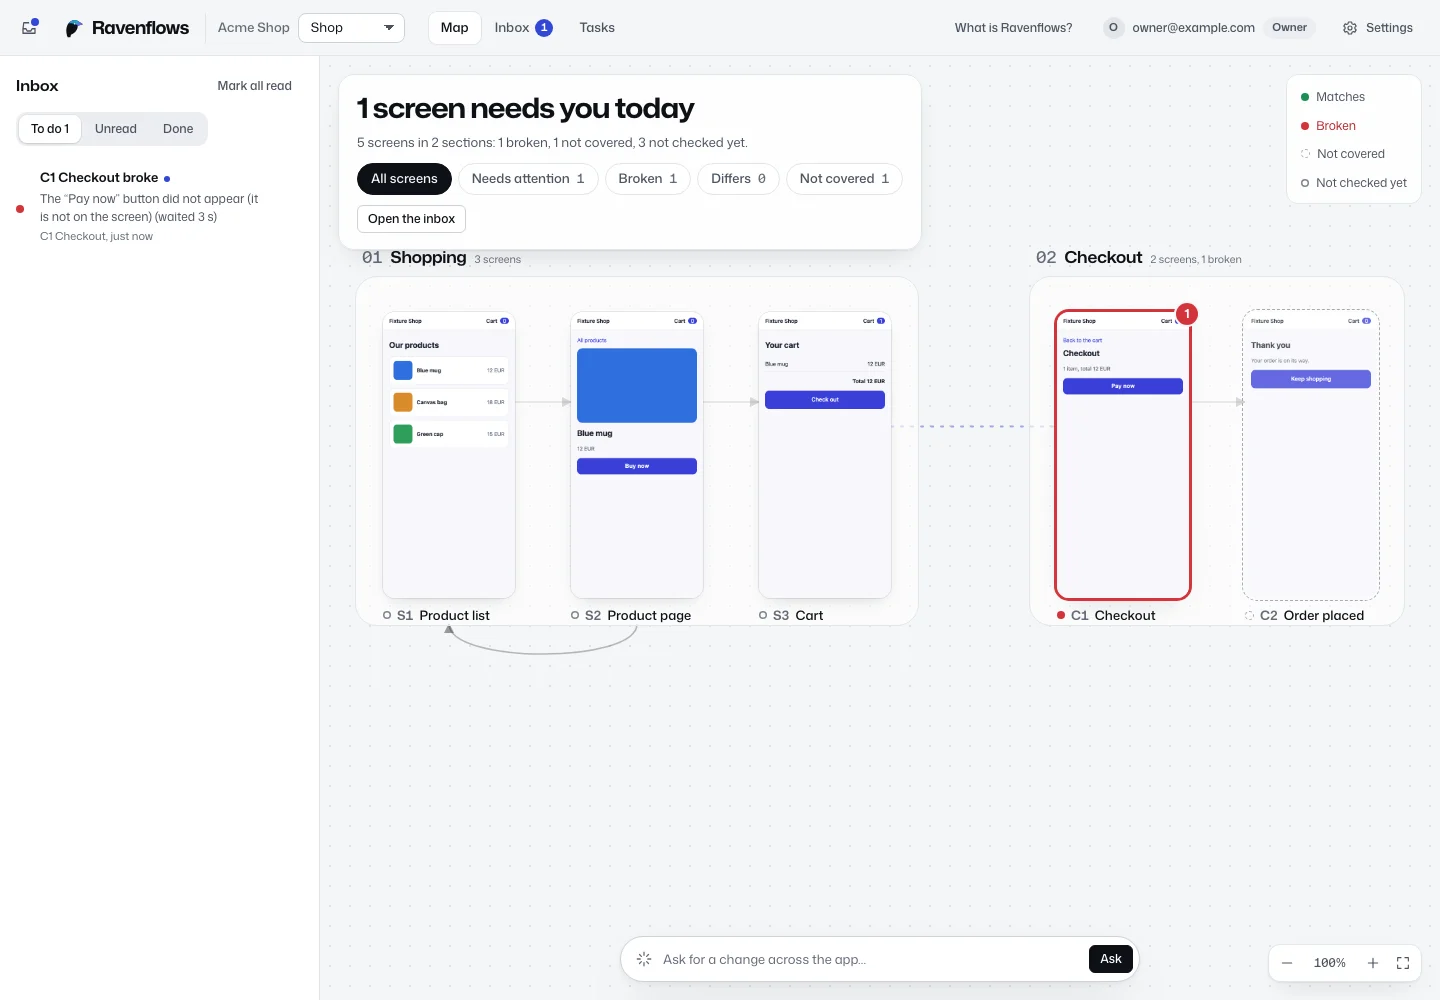Screen dimensions: 1440x1000
Task: Go to the Tasks tab
Action: click(597, 28)
